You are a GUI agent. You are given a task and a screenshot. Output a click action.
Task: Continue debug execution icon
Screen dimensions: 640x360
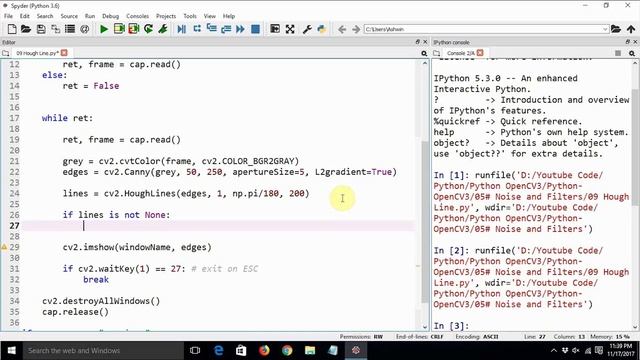240,29
